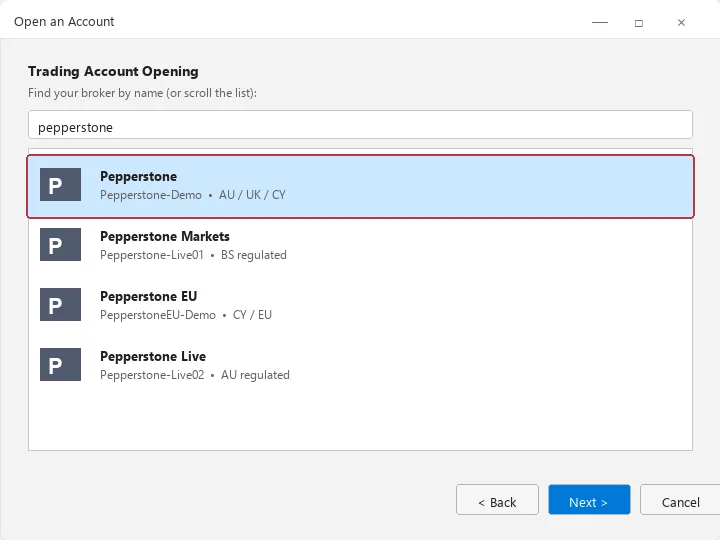This screenshot has width=720, height=540.
Task: Maximize the Open an Account window
Action: pos(639,23)
